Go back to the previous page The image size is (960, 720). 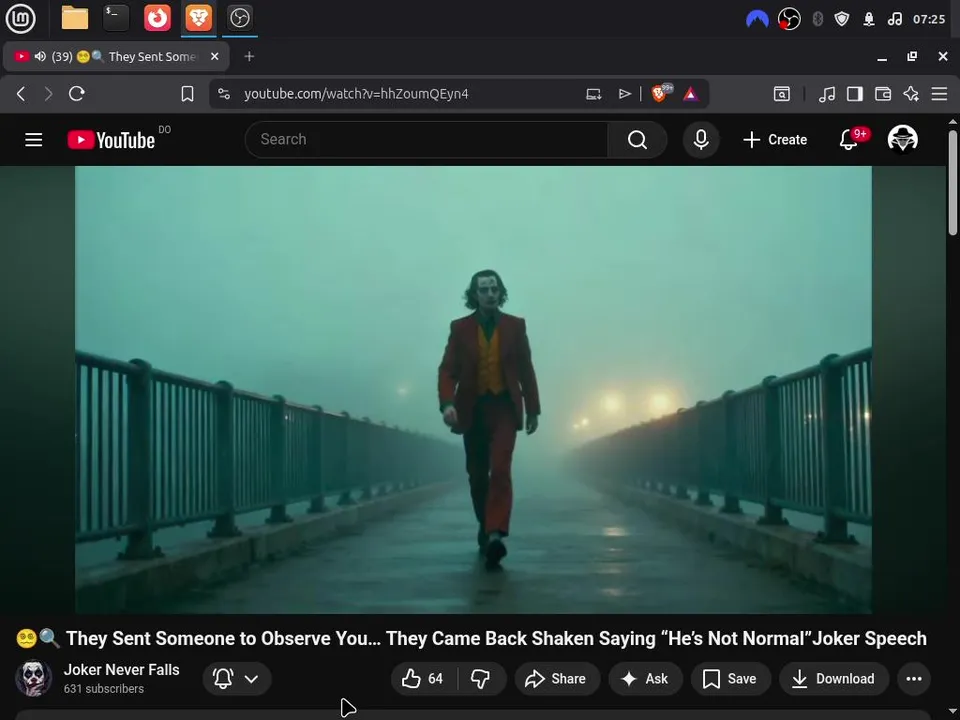pos(21,94)
